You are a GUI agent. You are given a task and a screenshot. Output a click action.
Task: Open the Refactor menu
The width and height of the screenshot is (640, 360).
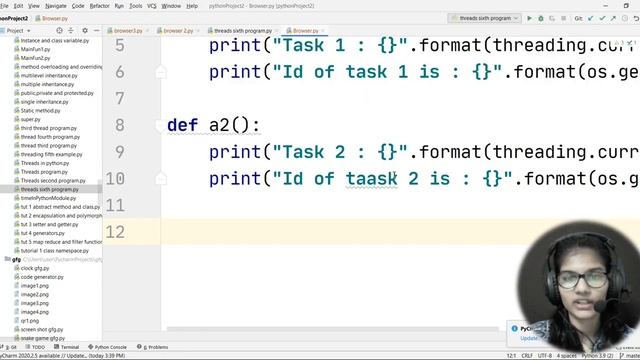coord(100,6)
